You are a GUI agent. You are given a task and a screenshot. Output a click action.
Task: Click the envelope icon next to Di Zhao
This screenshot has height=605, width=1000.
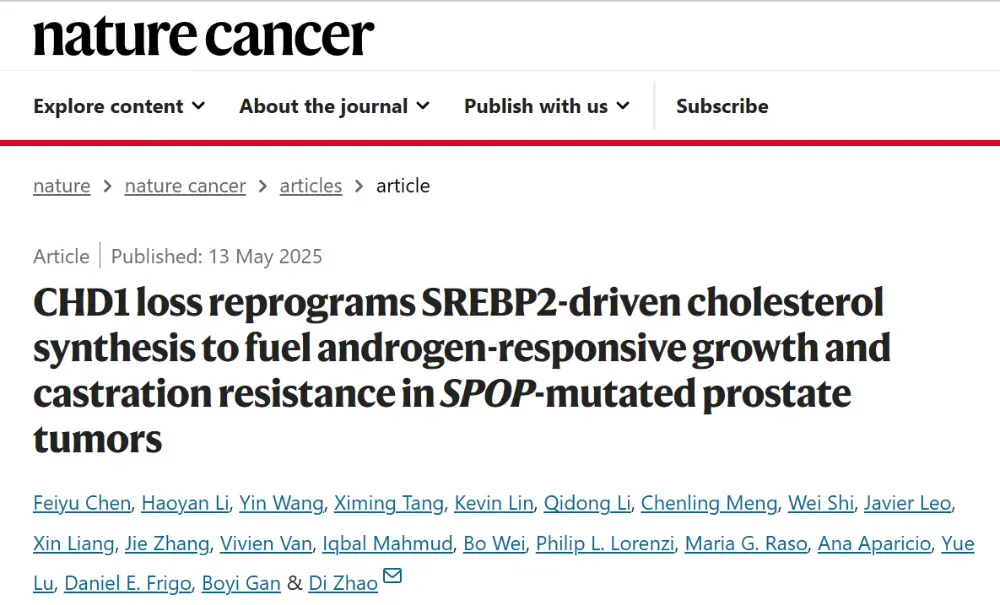pos(392,576)
